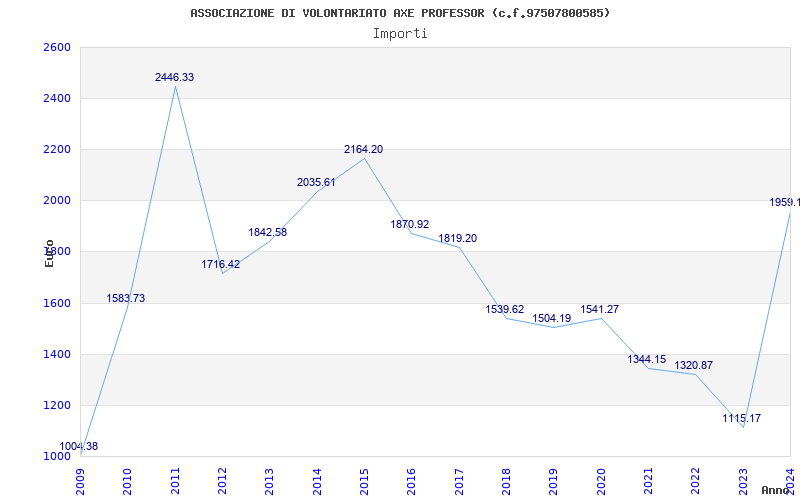Click the 2014 x-axis year label
This screenshot has height=500, width=800.
click(317, 482)
